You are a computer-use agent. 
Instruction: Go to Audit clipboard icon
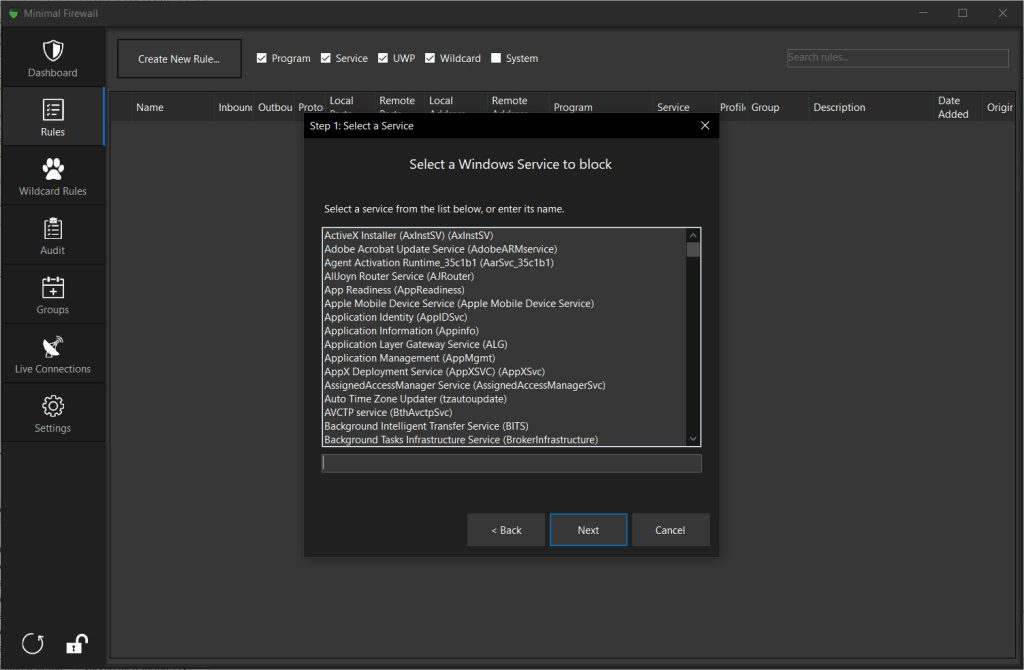pyautogui.click(x=53, y=229)
